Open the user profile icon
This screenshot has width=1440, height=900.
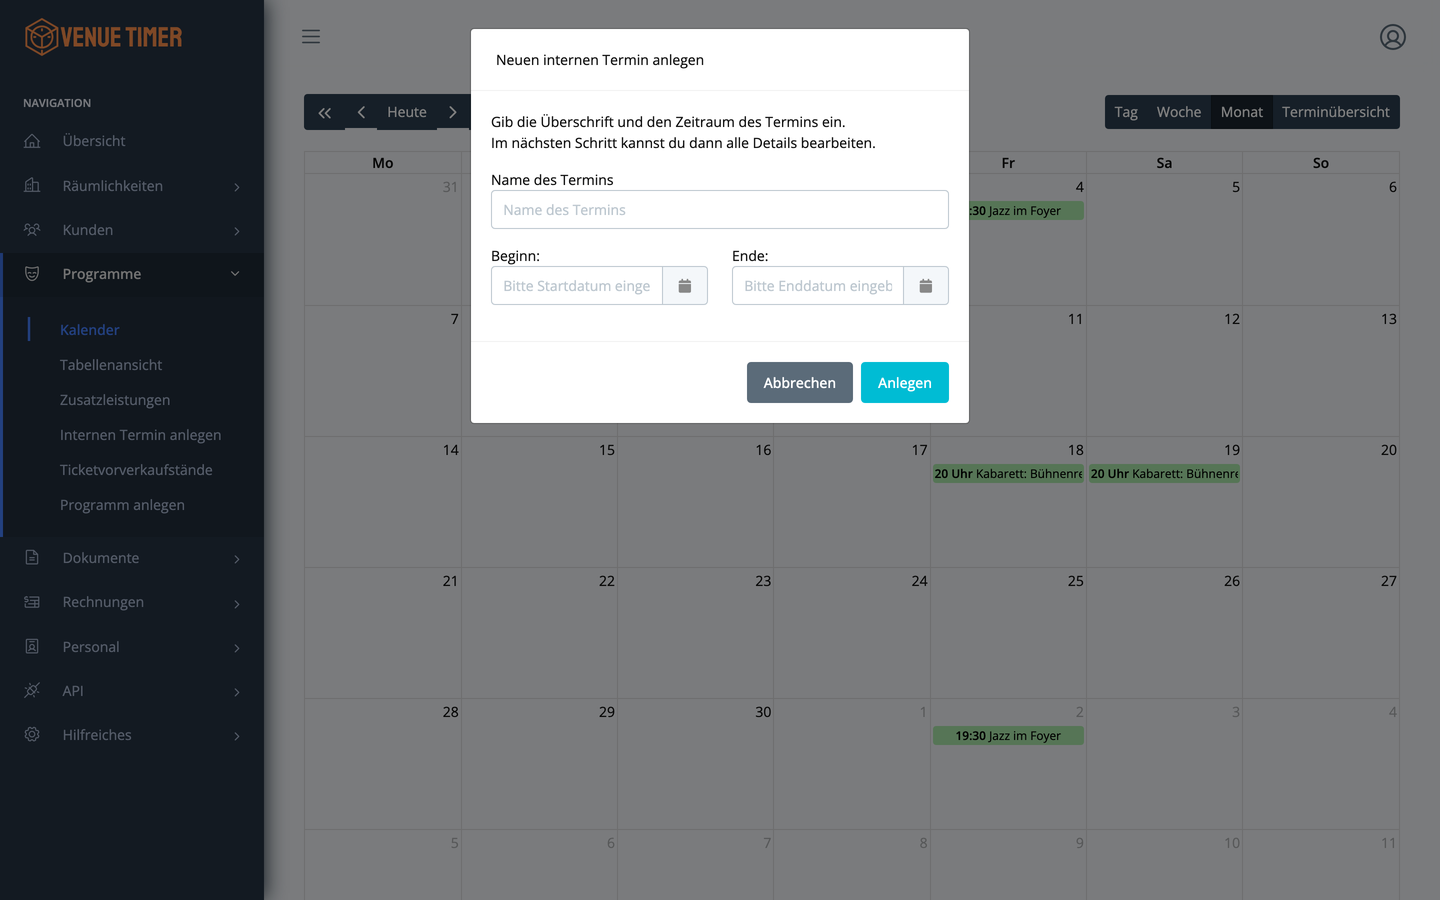click(x=1393, y=37)
